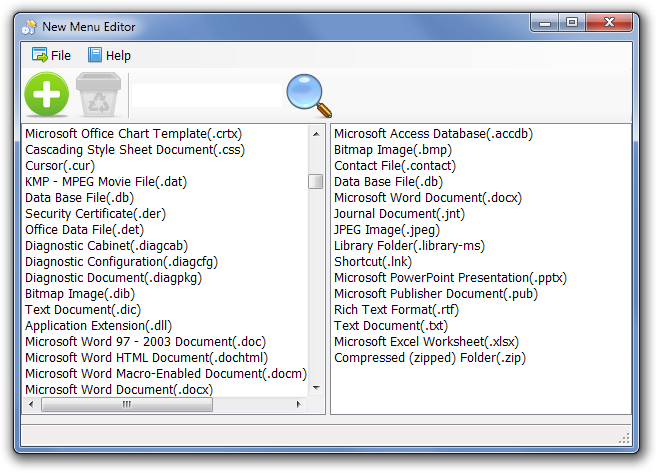
Task: Select Microsoft Word 97 - 2003 Document(.doc)
Action: (145, 341)
